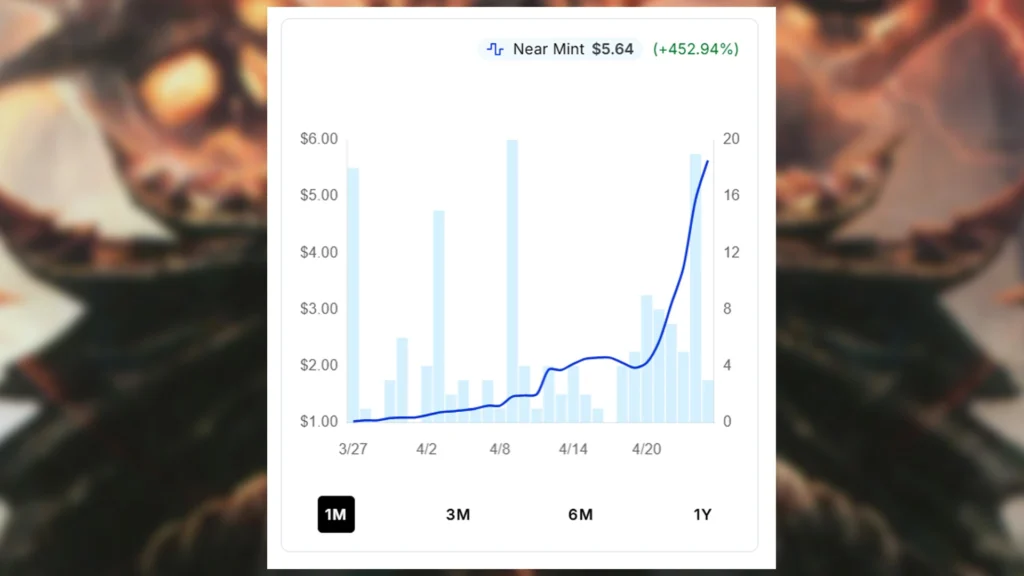Click the $1.00 price axis label
Viewport: 1024px width, 576px height.
319,421
